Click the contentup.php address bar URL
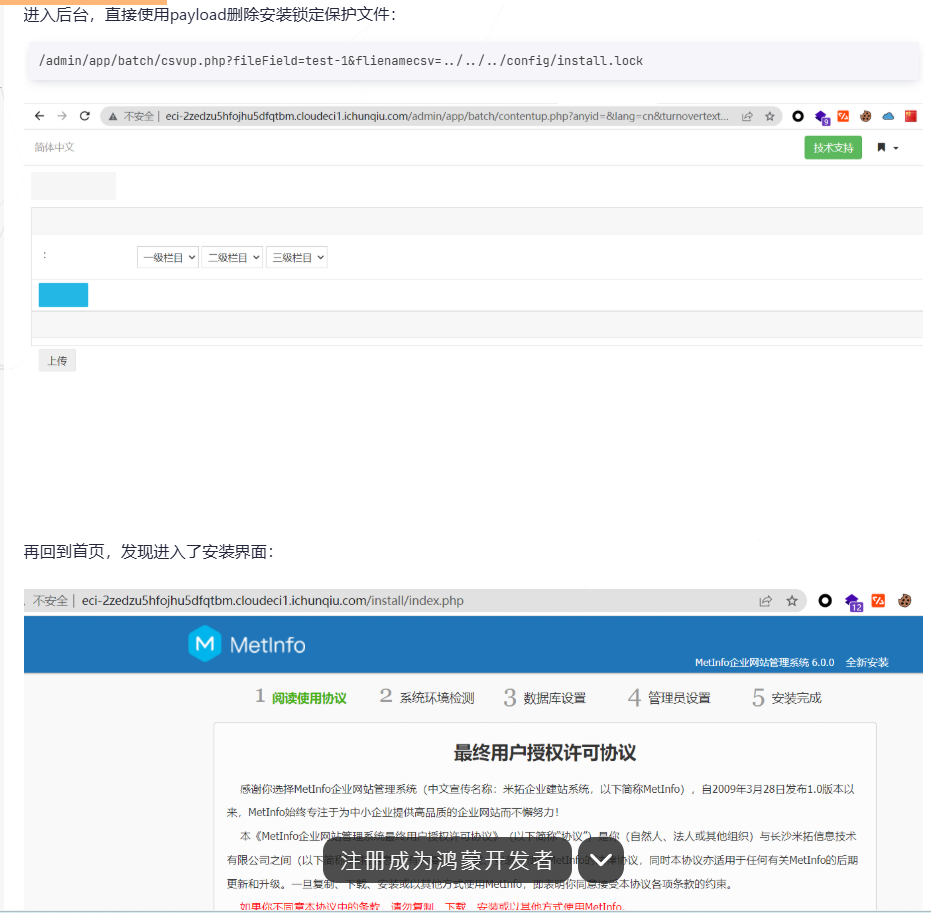The height and width of the screenshot is (913, 931). pyautogui.click(x=446, y=116)
